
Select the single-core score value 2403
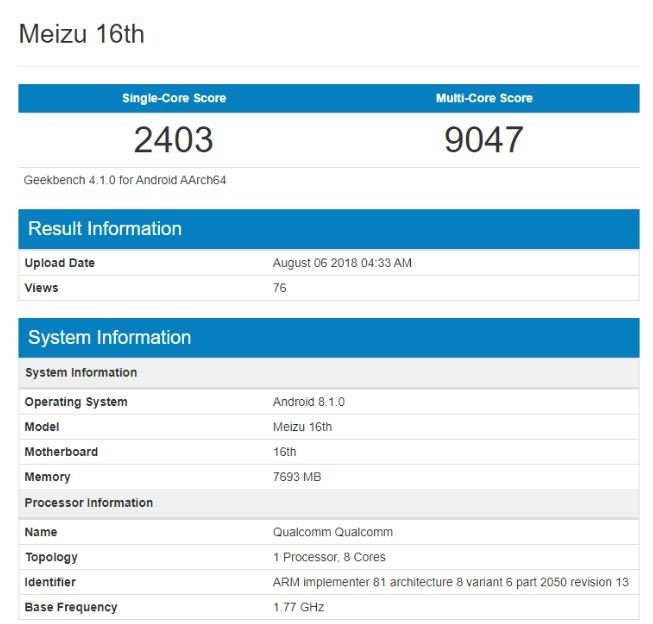coord(174,140)
